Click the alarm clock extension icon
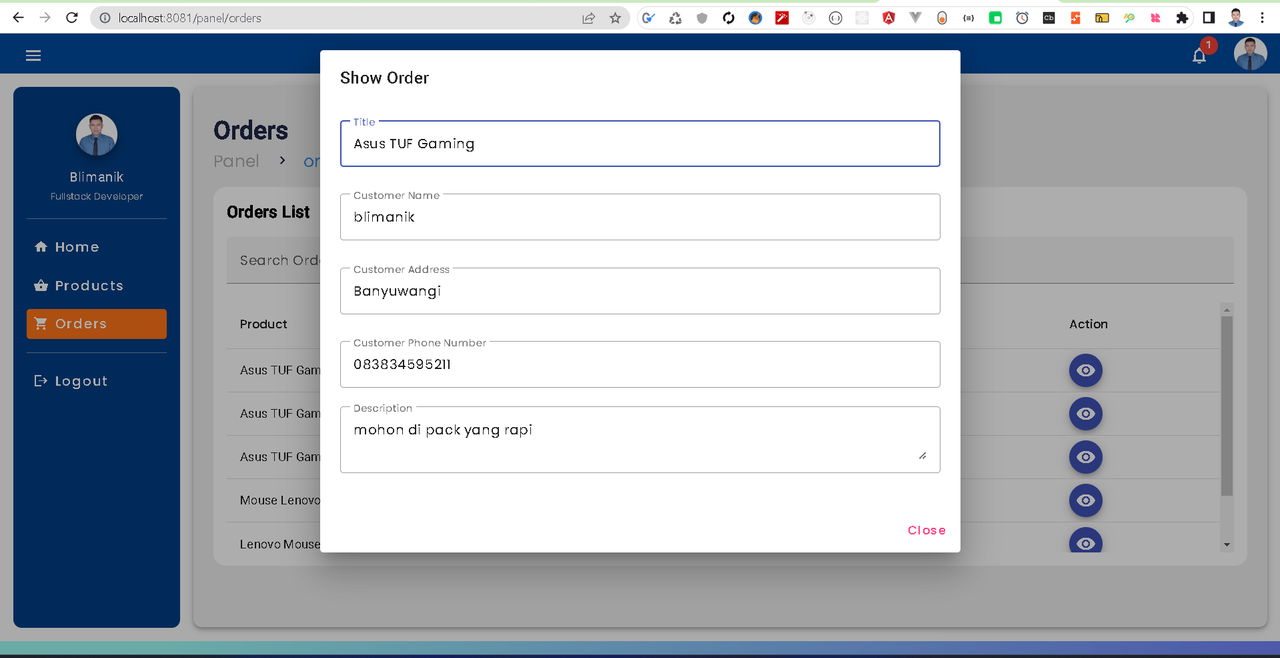Image resolution: width=1280 pixels, height=658 pixels. pos(1022,18)
